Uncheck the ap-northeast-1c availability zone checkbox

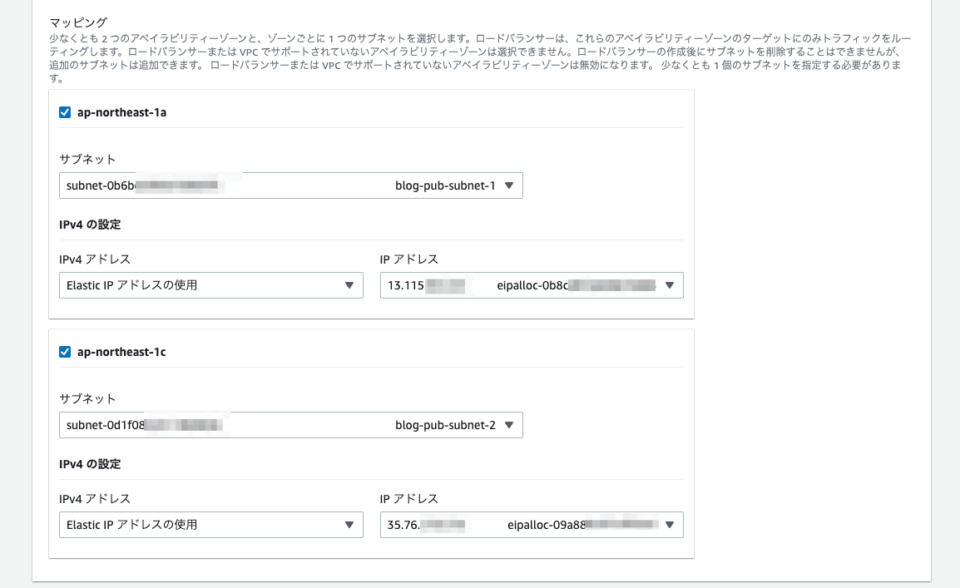pos(65,352)
